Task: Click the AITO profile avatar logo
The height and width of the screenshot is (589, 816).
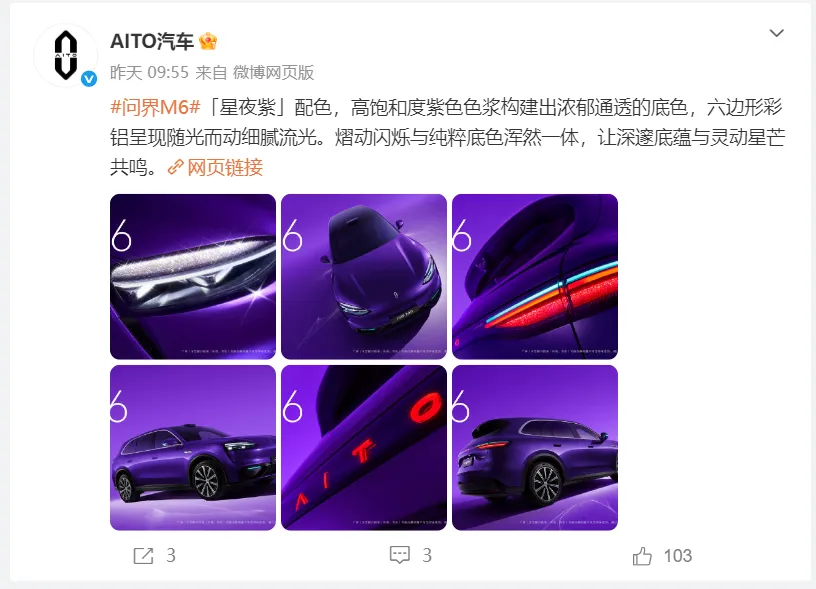Action: tap(66, 55)
